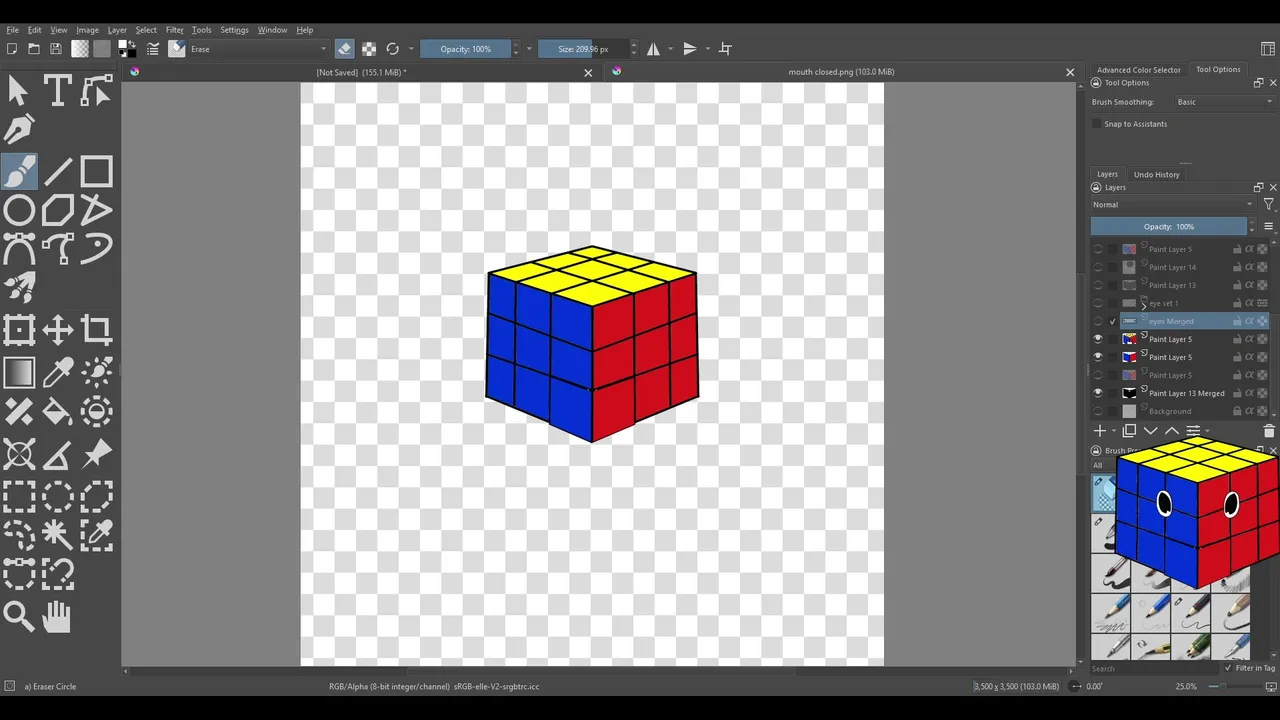Click the Save document icon
The height and width of the screenshot is (720, 1280).
(55, 49)
